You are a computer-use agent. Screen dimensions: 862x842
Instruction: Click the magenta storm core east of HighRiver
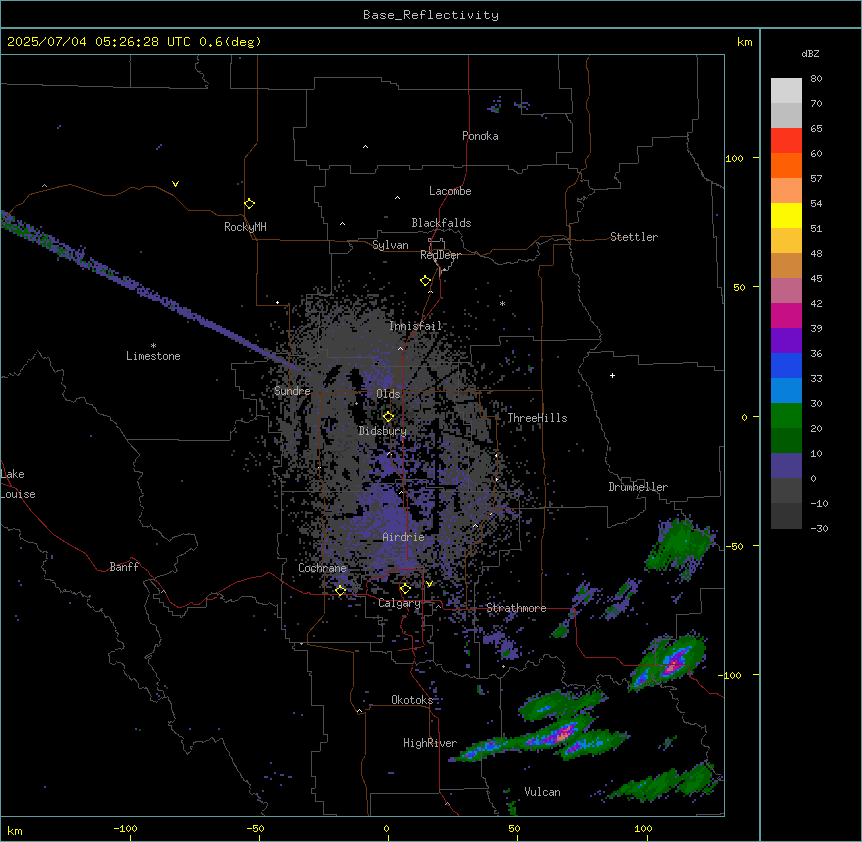click(x=563, y=733)
